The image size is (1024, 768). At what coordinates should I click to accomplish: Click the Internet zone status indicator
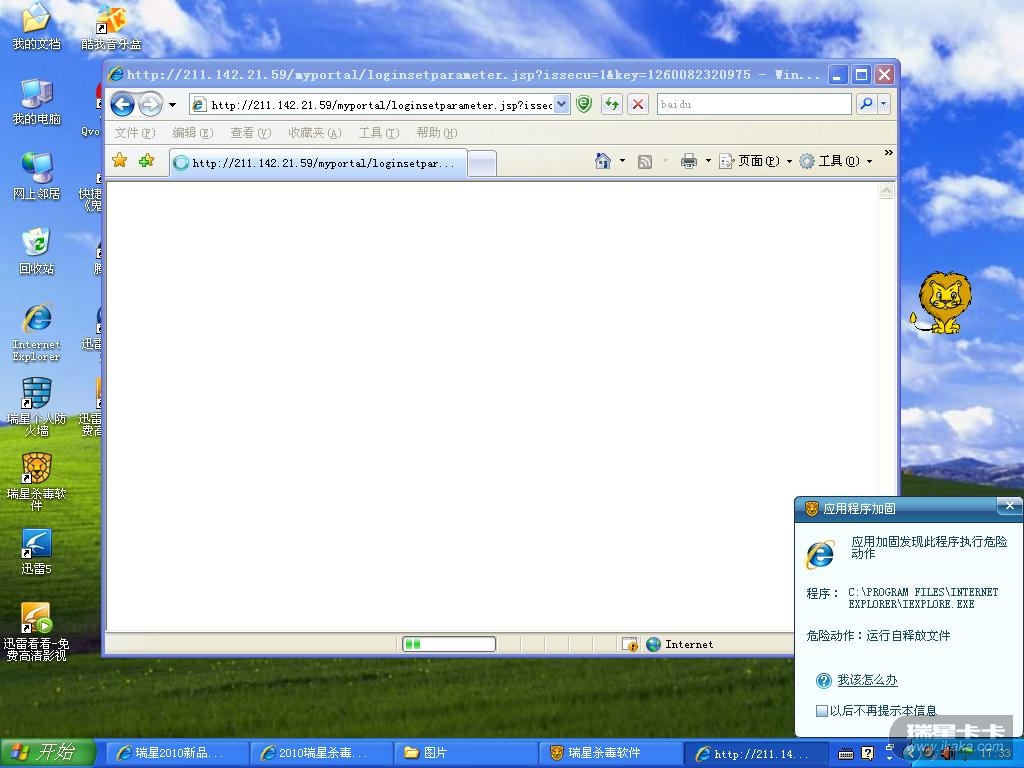pos(679,645)
